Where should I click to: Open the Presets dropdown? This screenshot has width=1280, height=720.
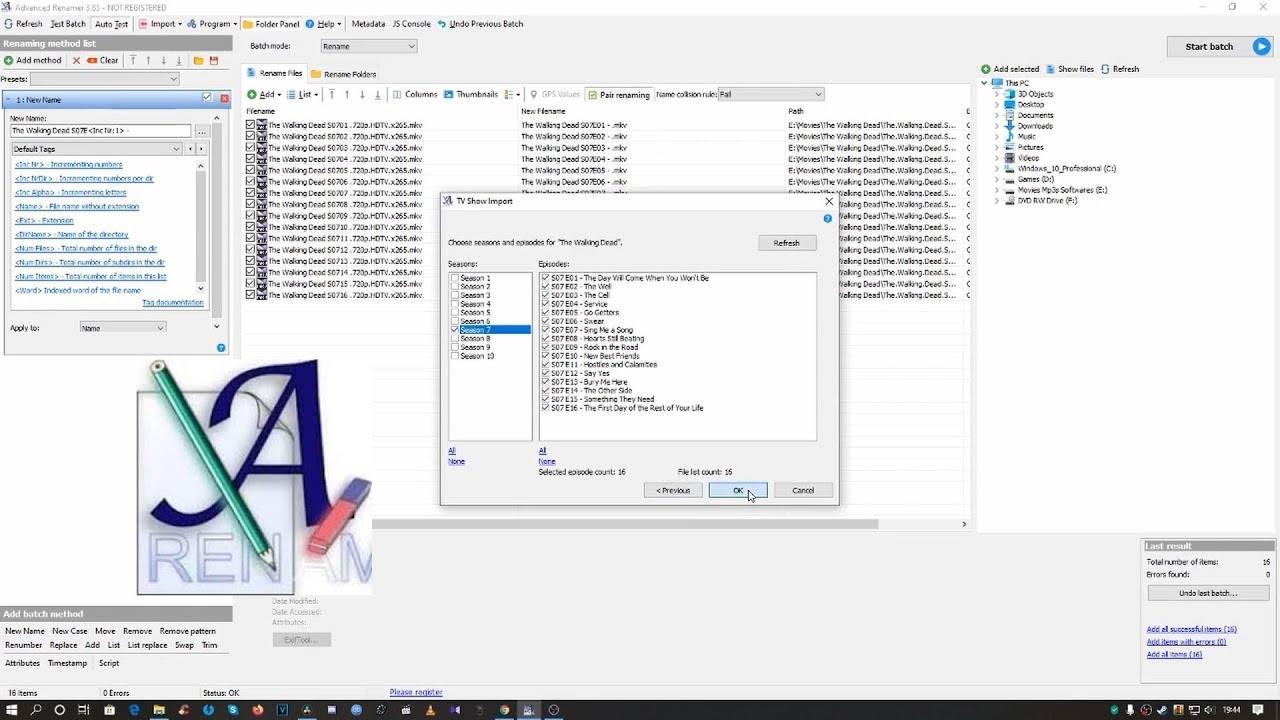click(104, 79)
